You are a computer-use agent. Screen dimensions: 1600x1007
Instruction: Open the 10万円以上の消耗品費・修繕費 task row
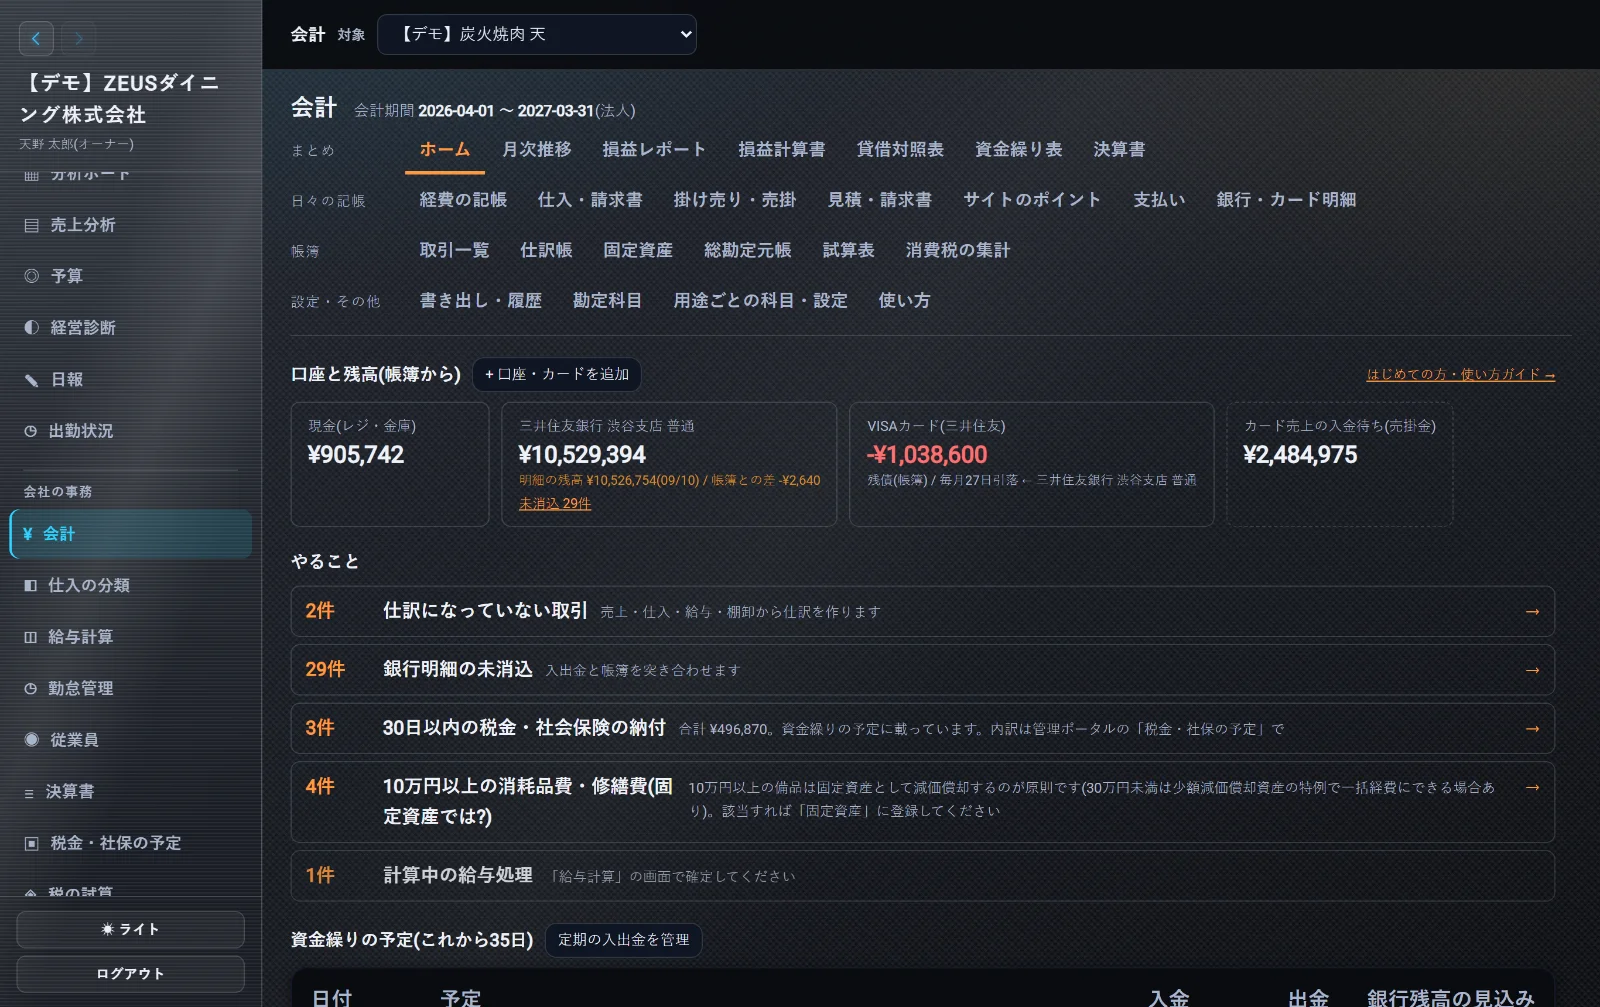point(922,802)
